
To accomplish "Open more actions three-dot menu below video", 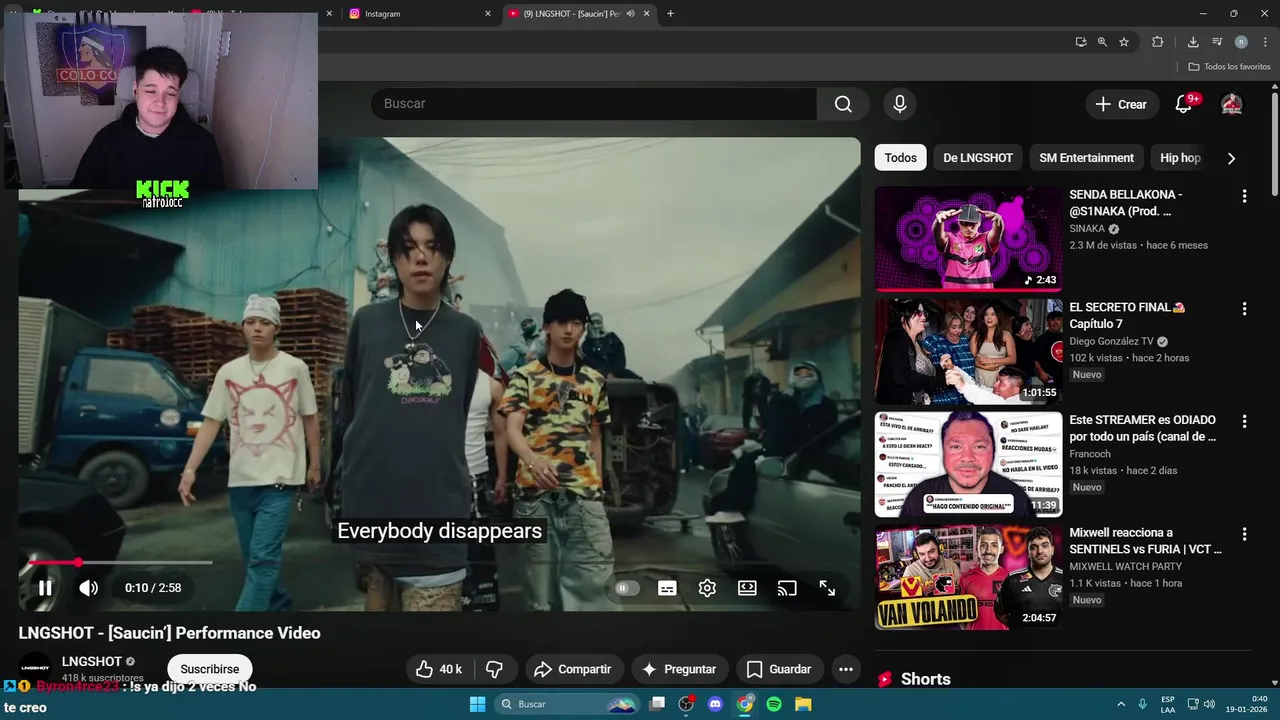I will tap(846, 669).
